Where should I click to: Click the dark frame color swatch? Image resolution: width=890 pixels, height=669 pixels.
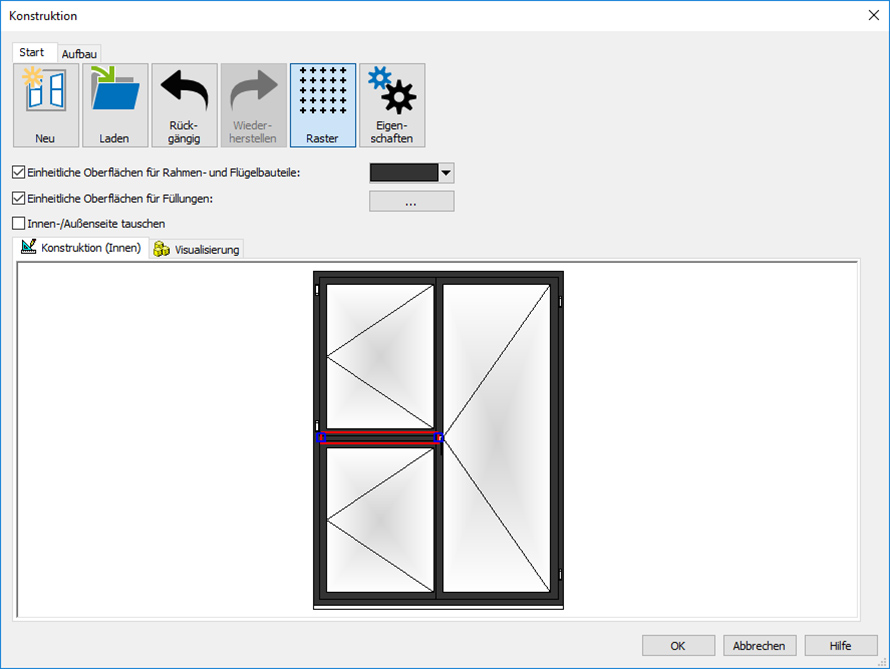[404, 172]
